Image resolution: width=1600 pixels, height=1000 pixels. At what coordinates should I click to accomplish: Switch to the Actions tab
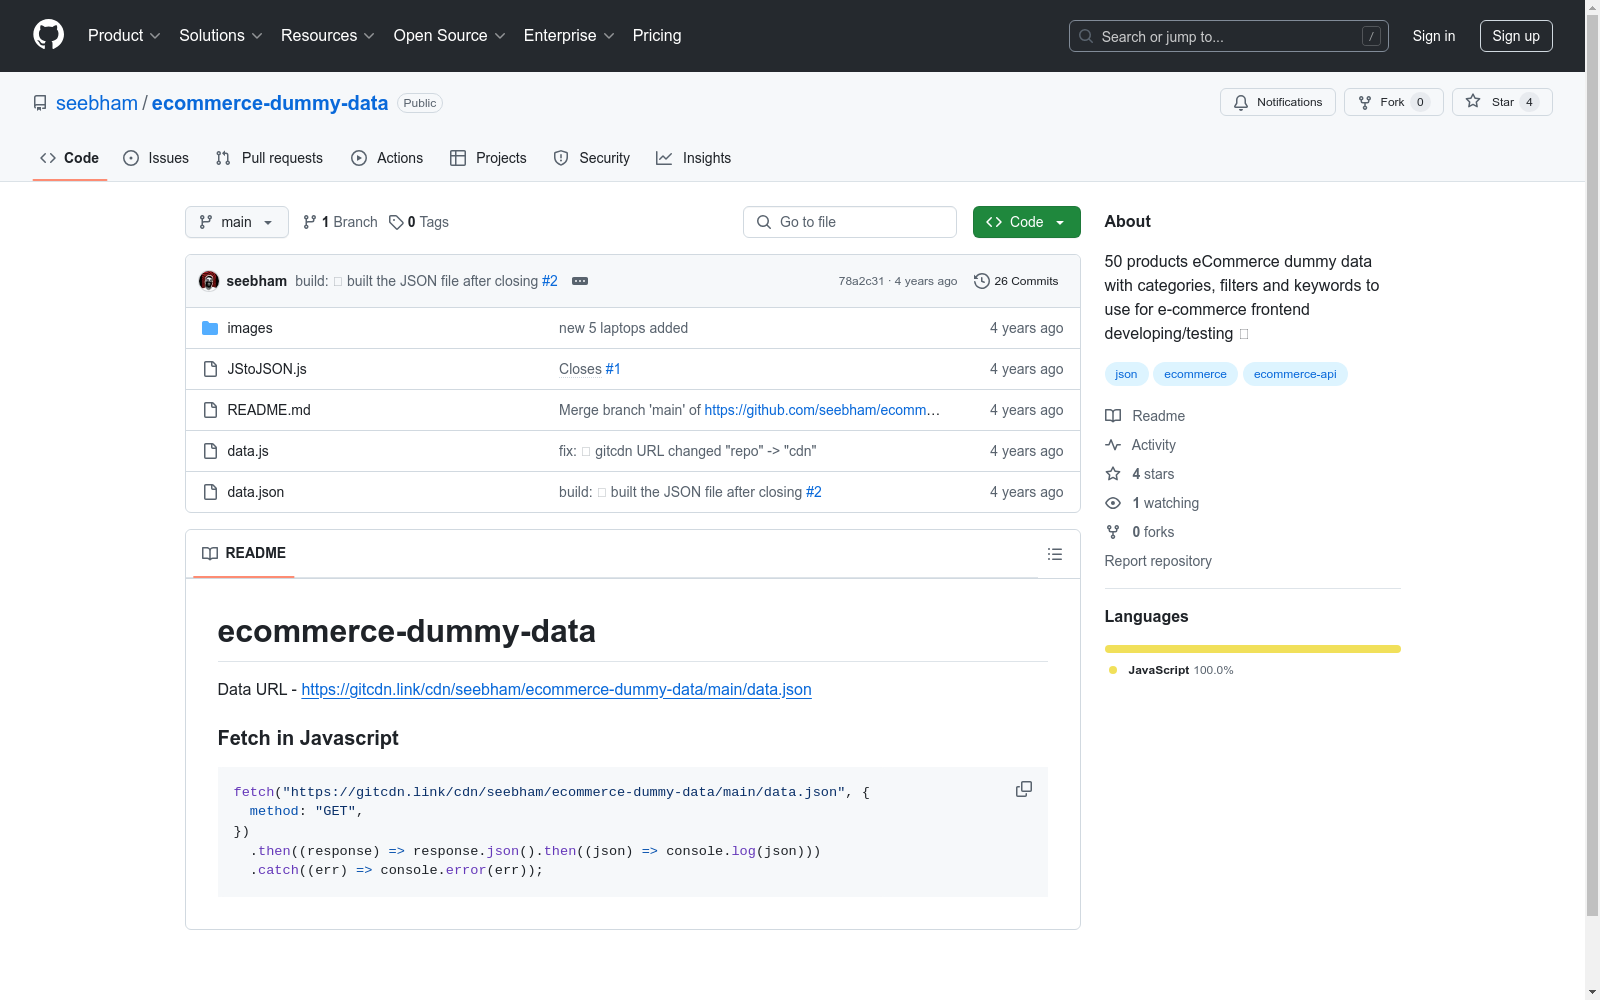[387, 158]
